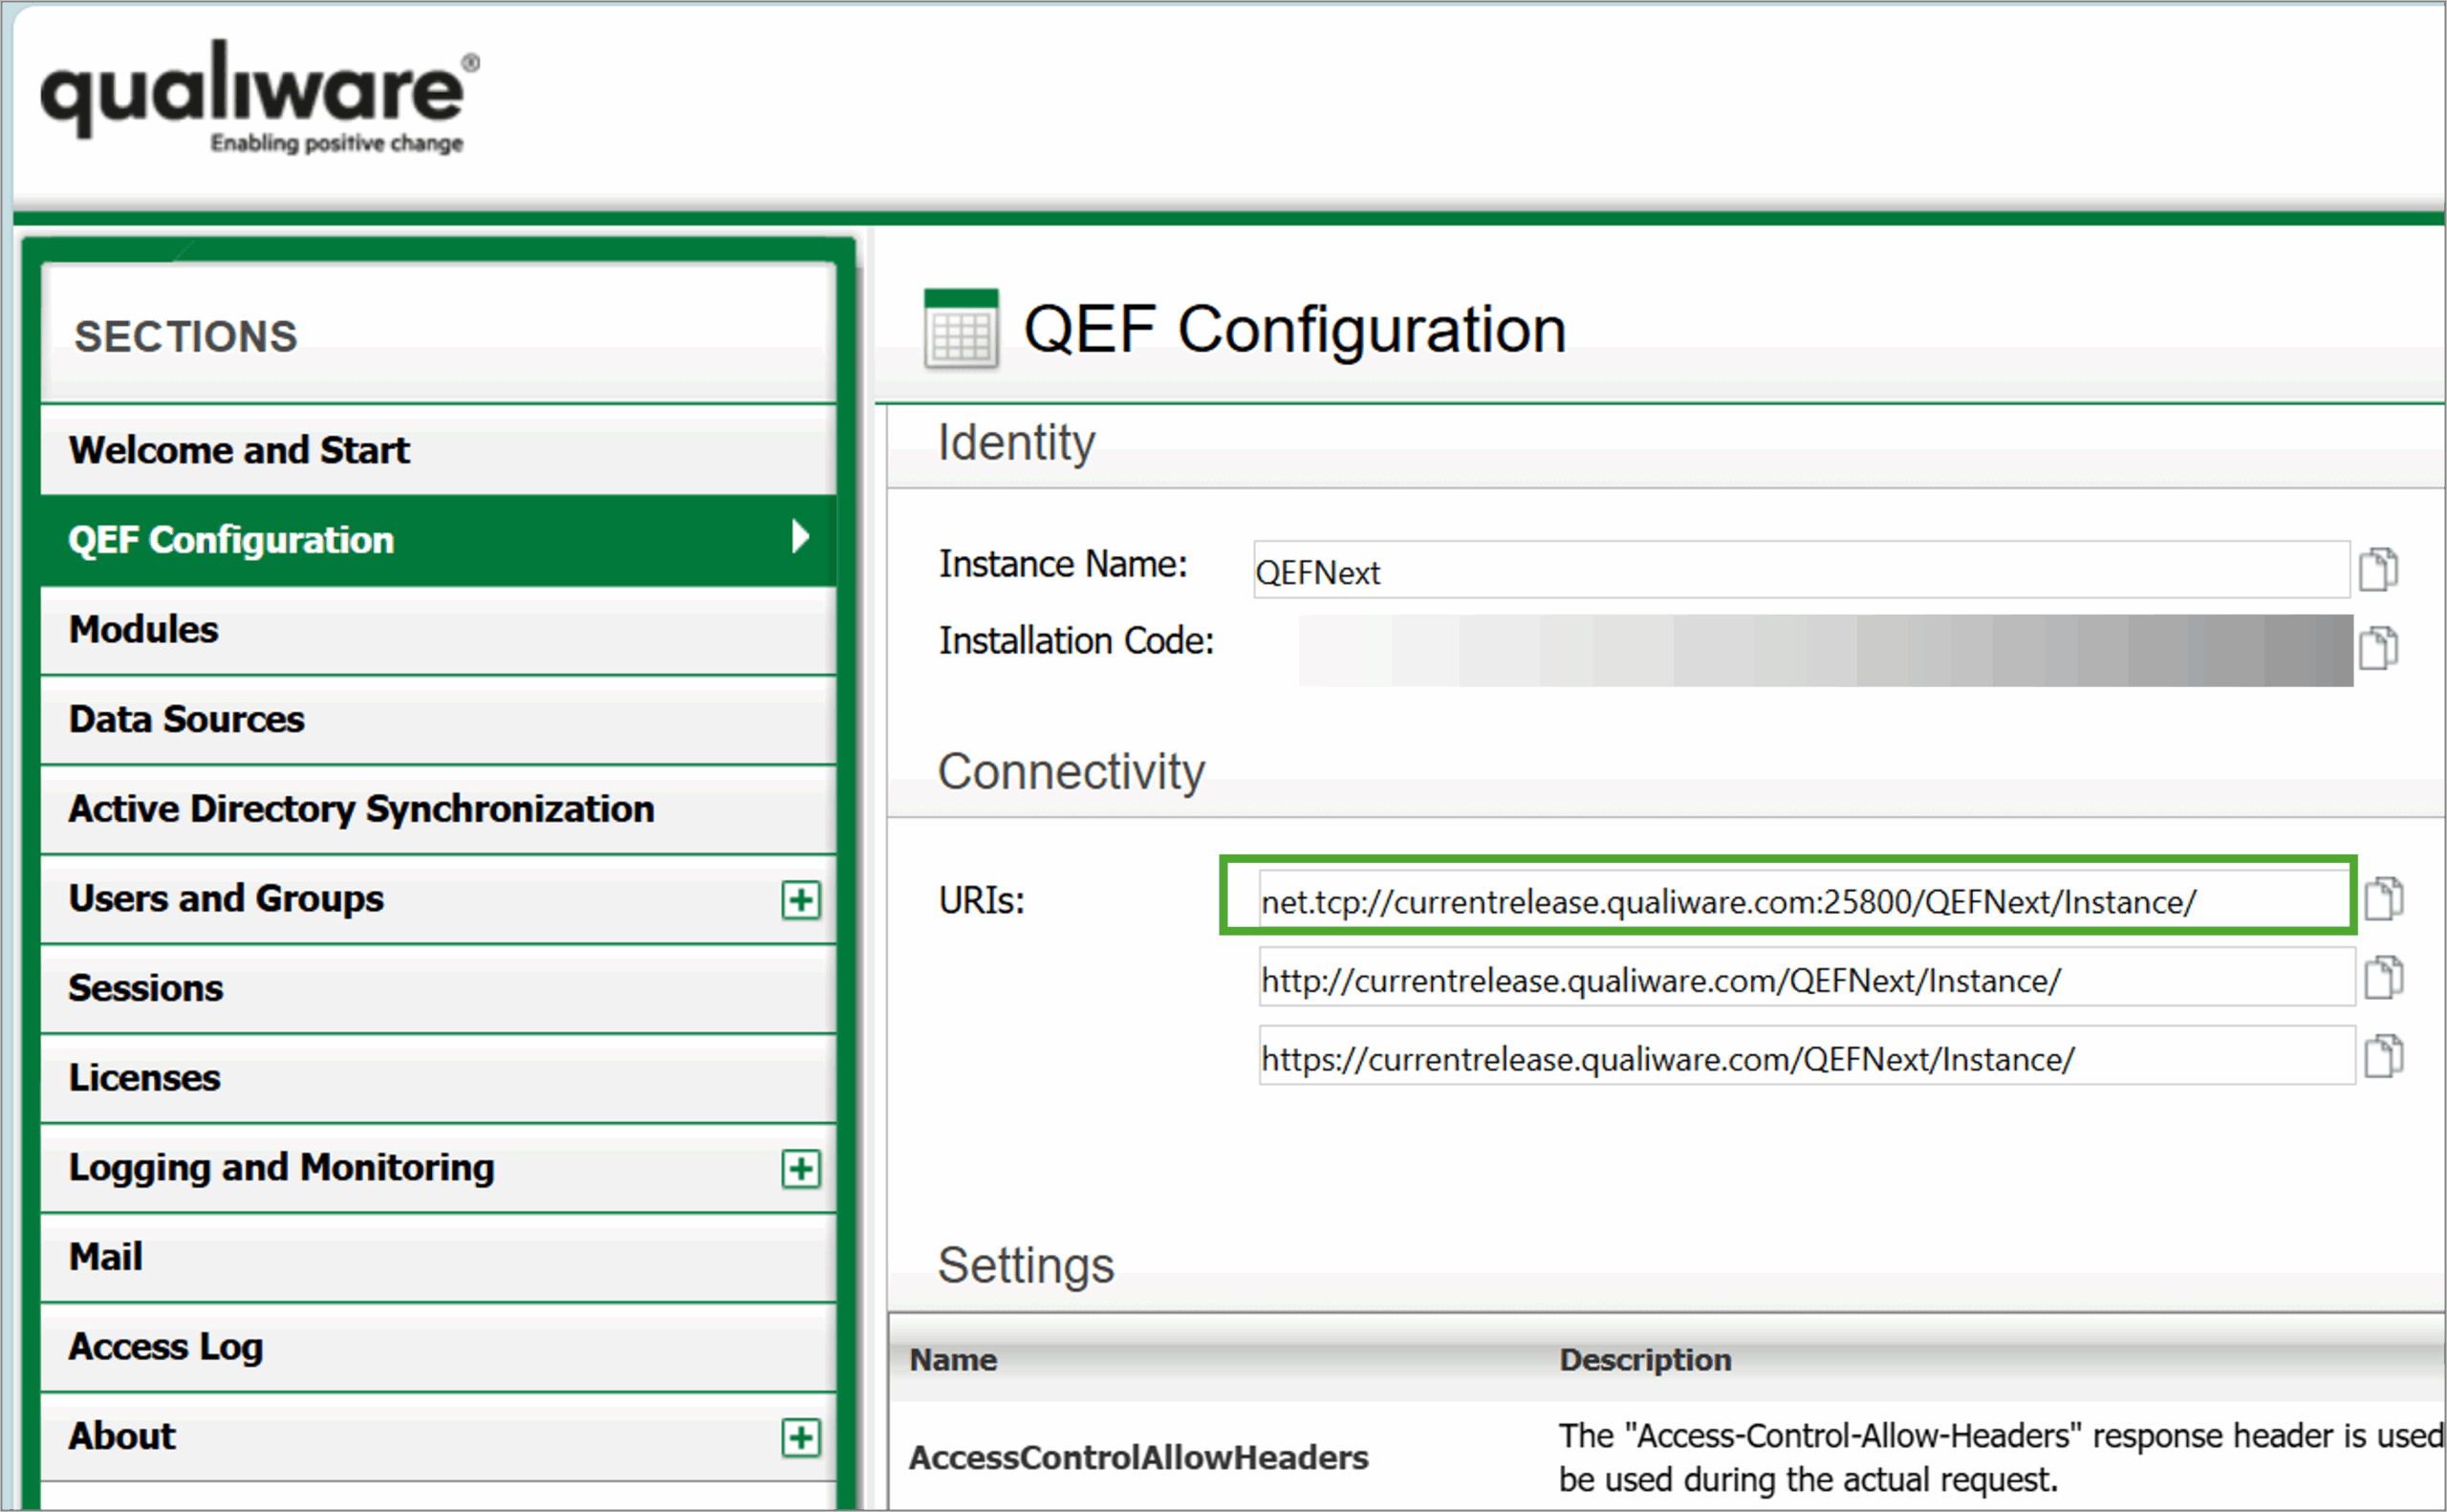Expand the Users and Groups section
The width and height of the screenshot is (2447, 1512).
pos(801,900)
